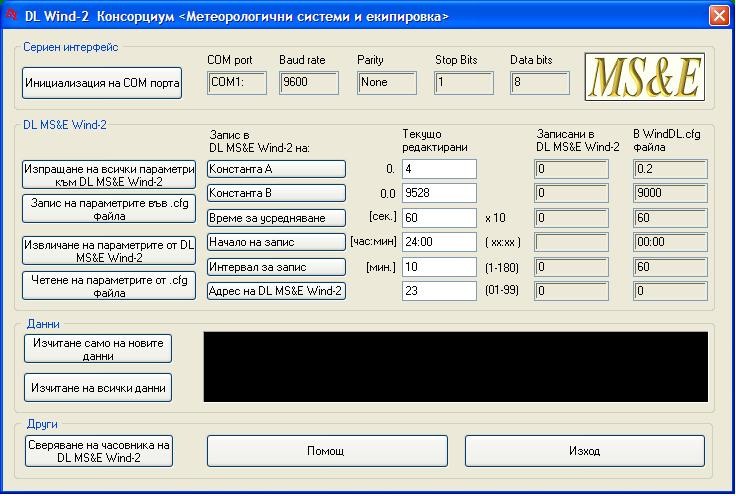Edit averaging time field next to x 10
This screenshot has height=496, width=736.
pyautogui.click(x=439, y=218)
